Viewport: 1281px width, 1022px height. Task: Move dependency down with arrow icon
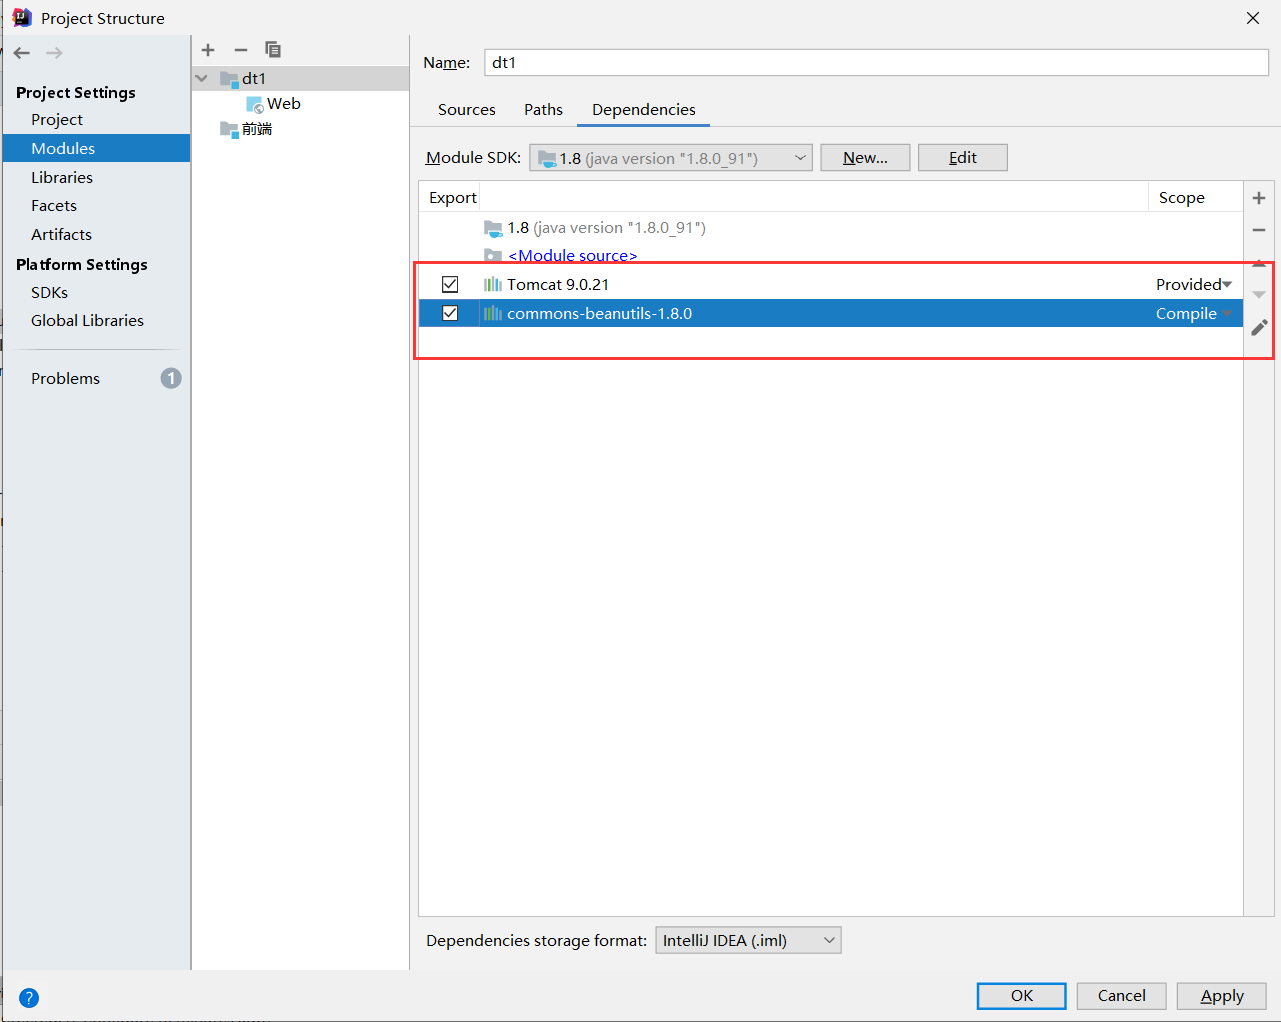(x=1259, y=295)
